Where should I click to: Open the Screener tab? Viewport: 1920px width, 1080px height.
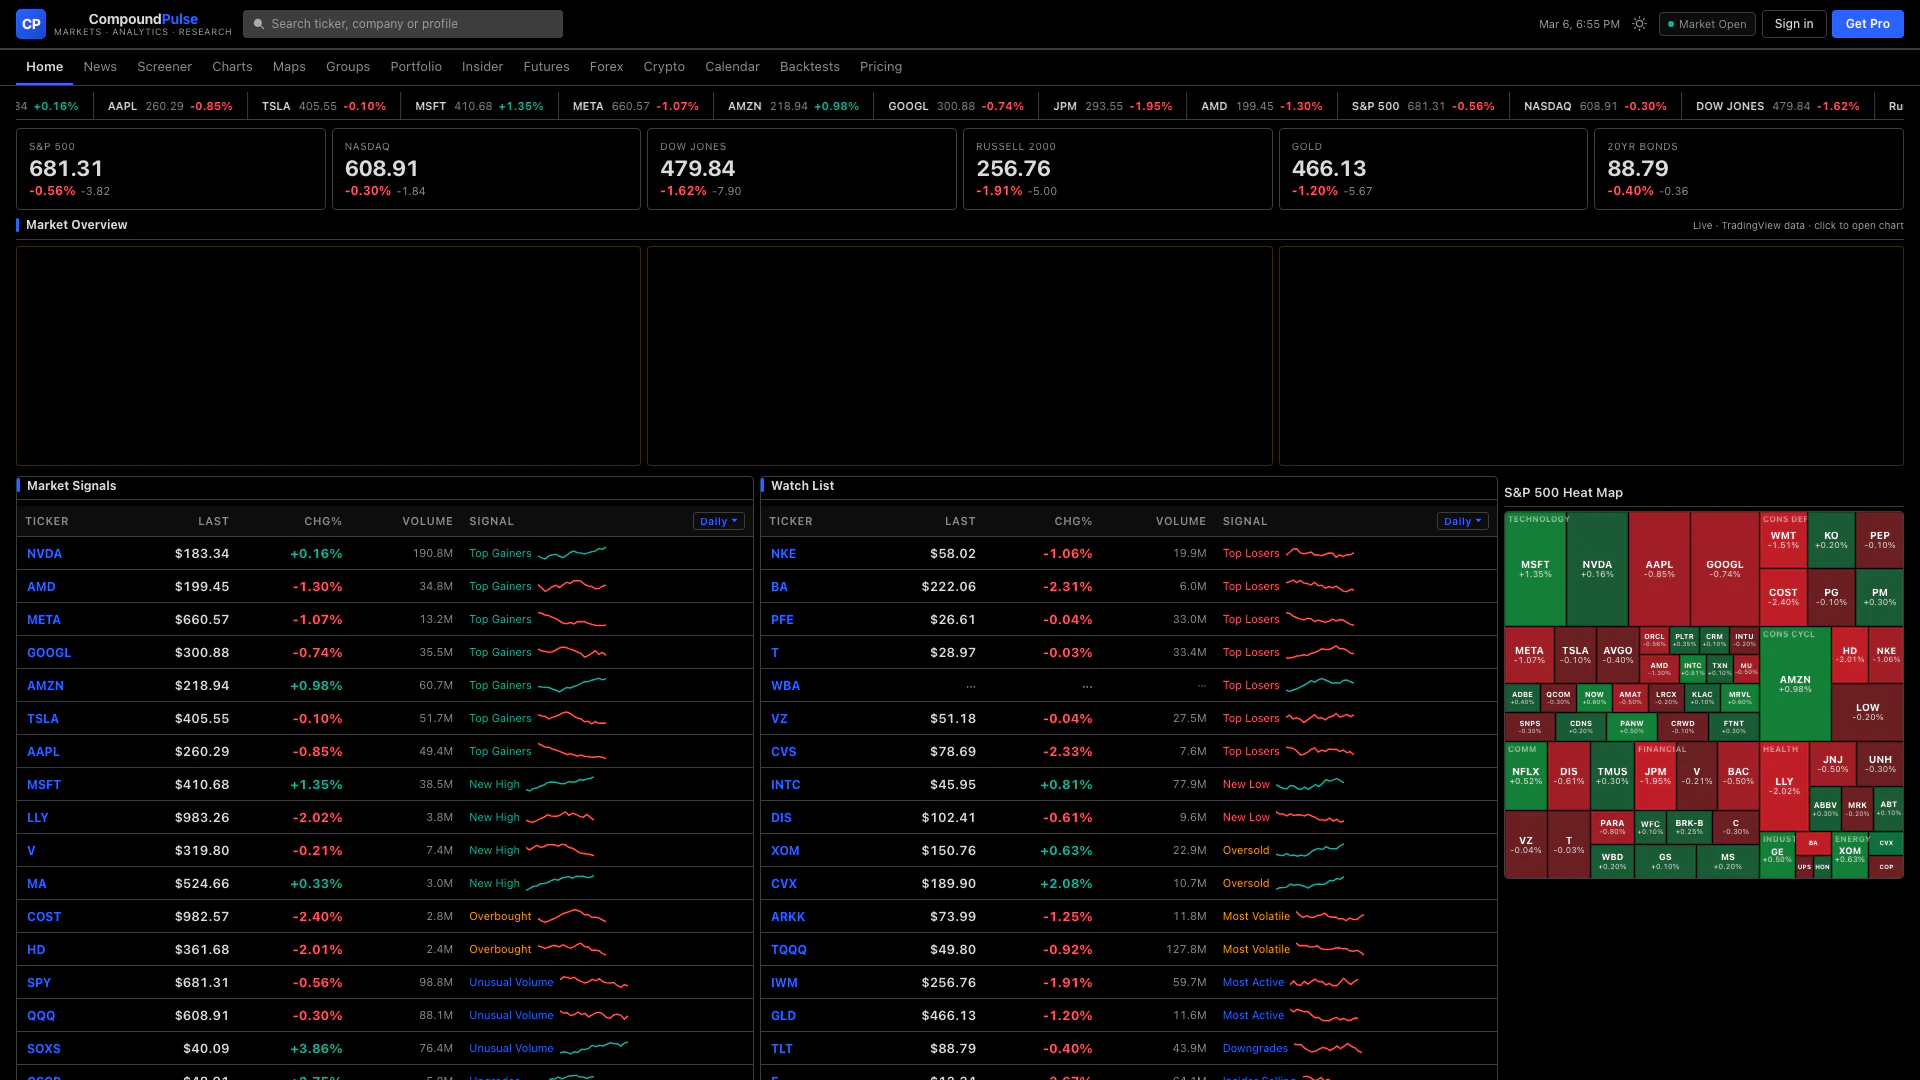pyautogui.click(x=164, y=67)
